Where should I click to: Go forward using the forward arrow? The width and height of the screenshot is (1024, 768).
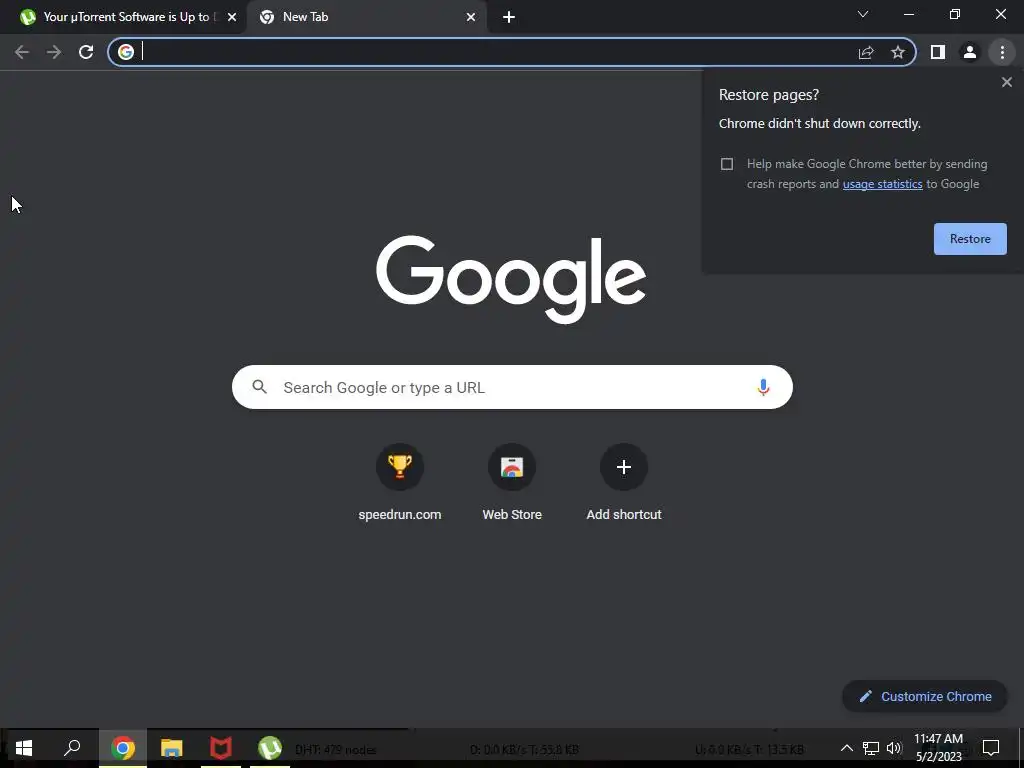(x=54, y=52)
